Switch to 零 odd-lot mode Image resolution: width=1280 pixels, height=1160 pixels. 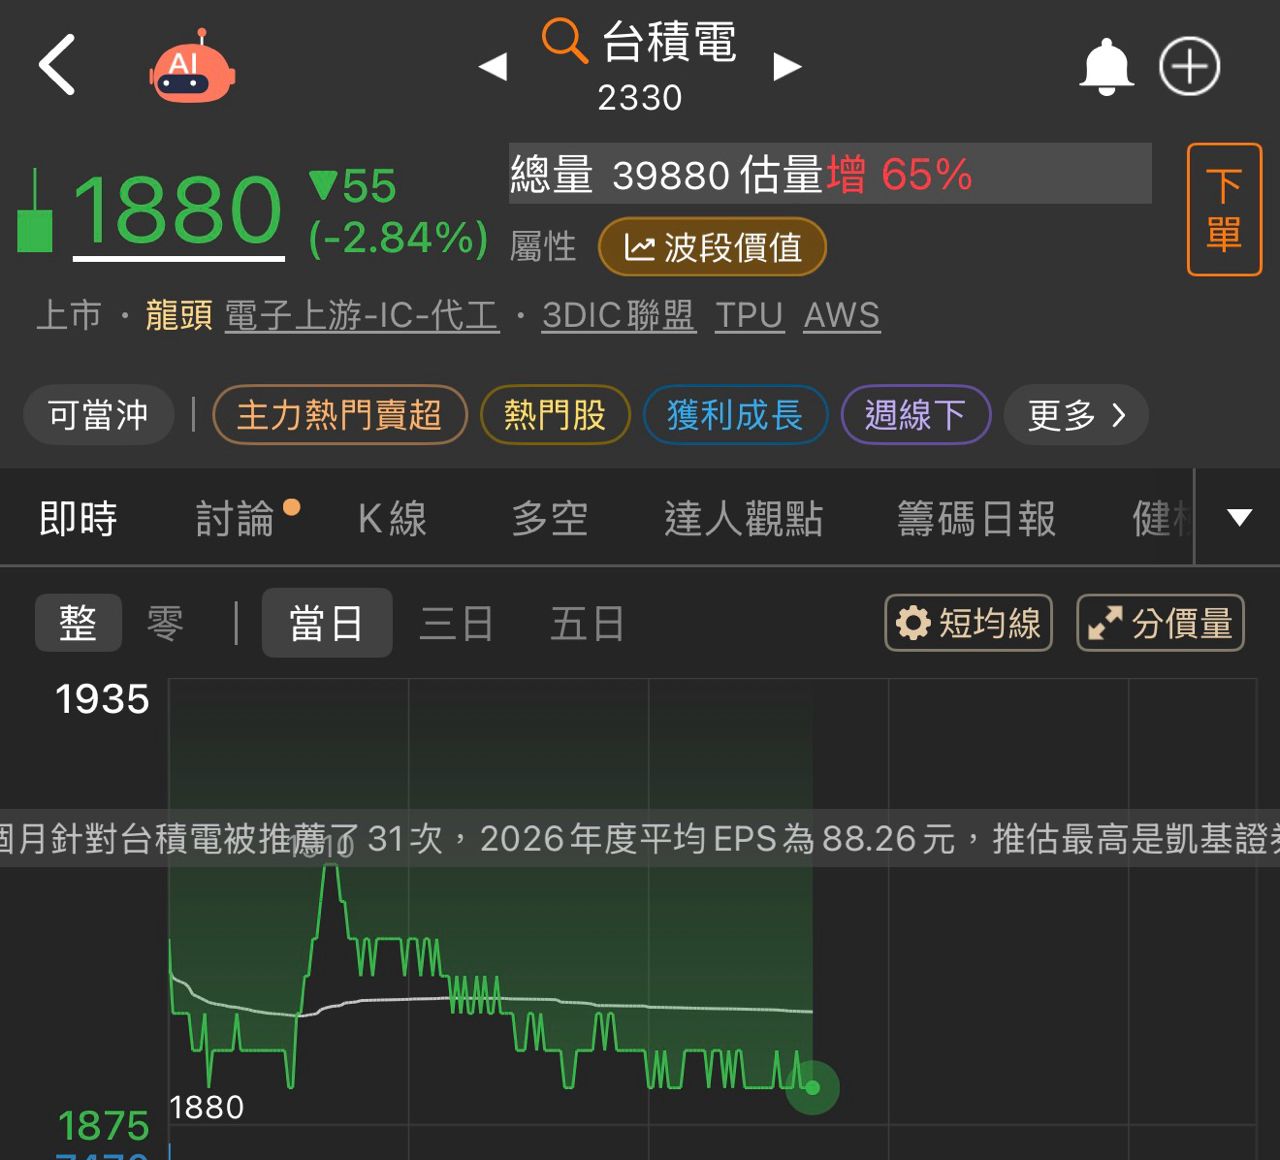point(165,623)
